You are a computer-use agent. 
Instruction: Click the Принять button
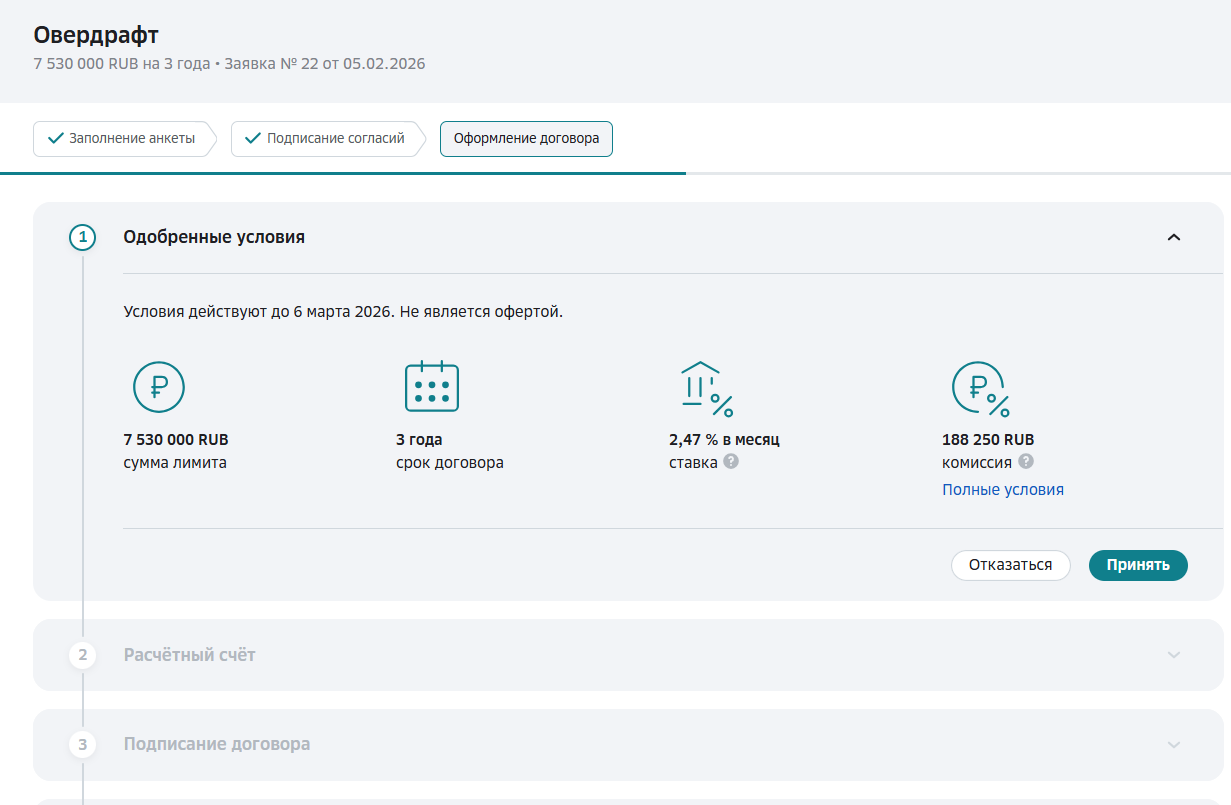tap(1138, 565)
